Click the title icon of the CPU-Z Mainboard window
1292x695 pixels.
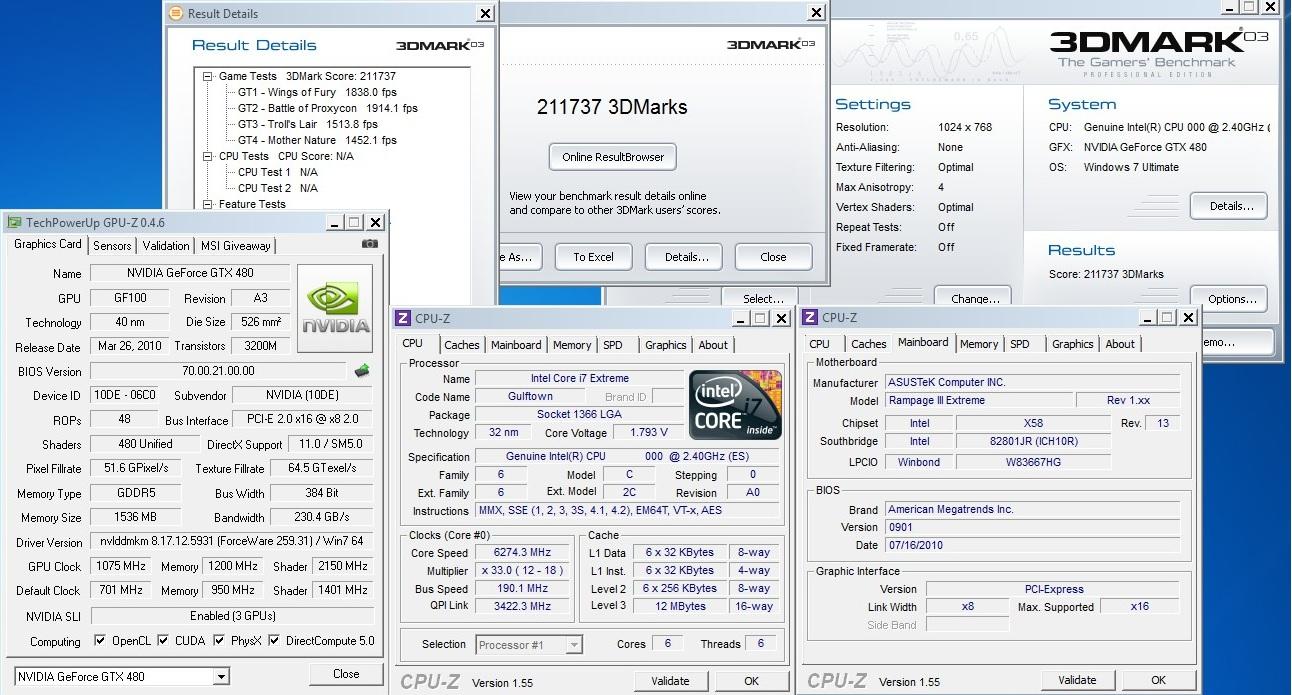[x=810, y=318]
